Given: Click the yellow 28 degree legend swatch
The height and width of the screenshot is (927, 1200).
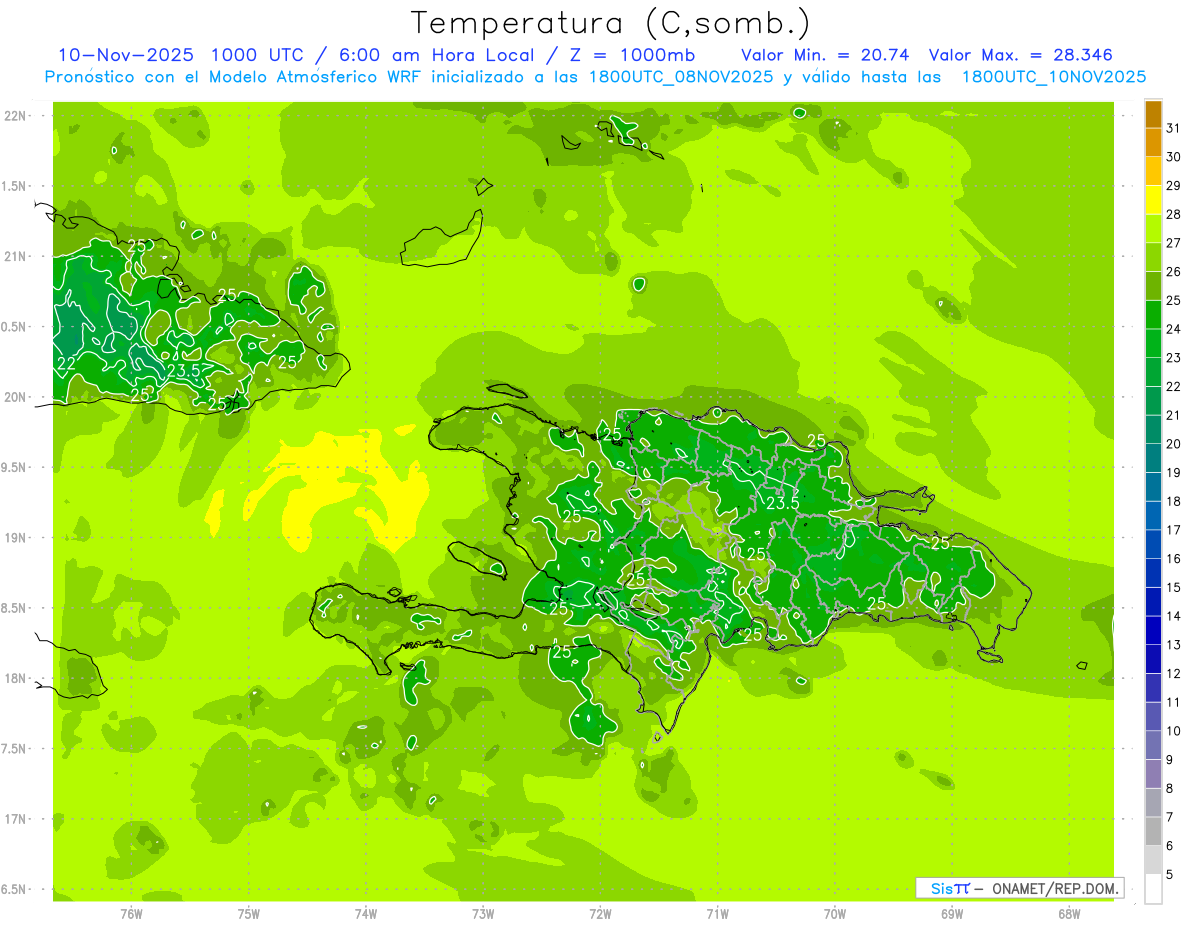Looking at the screenshot, I should pos(1153,200).
